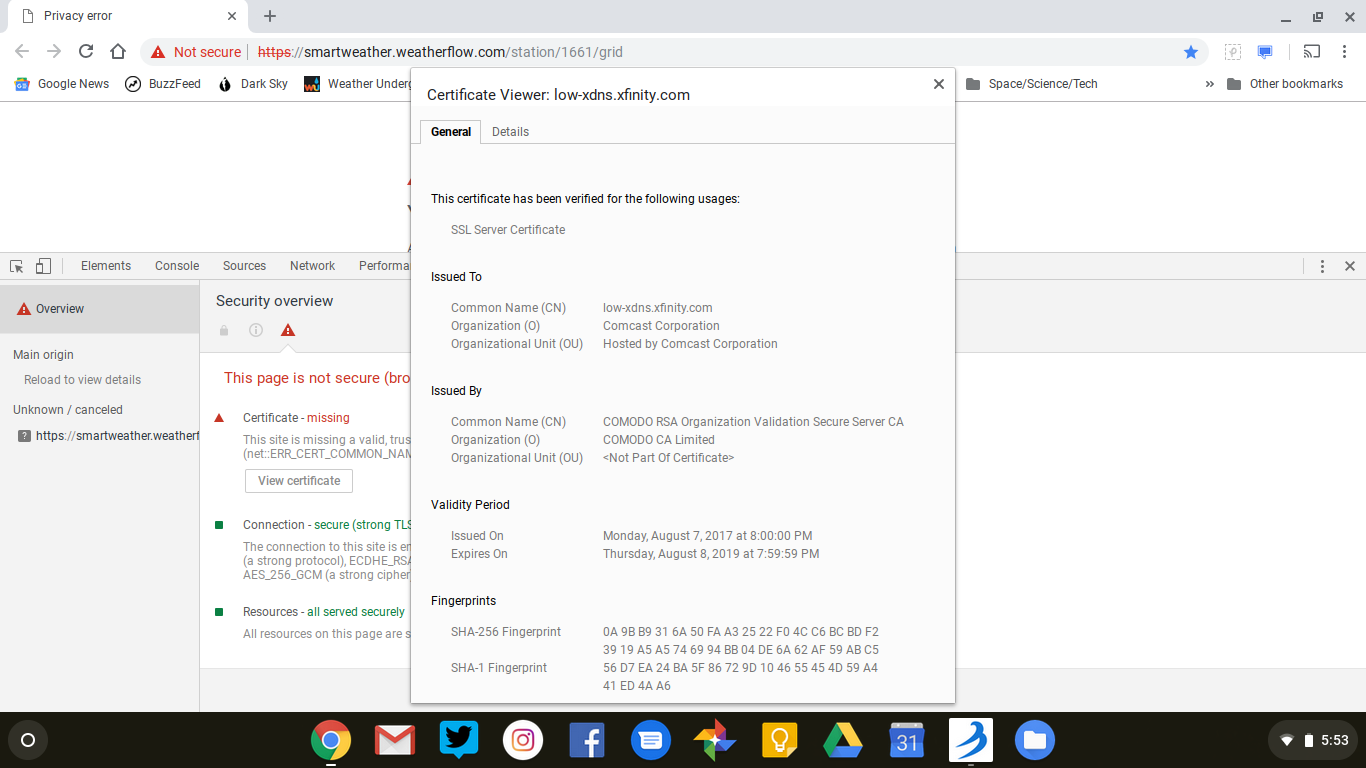Switch to the Details tab in Certificate Viewer
The width and height of the screenshot is (1366, 768).
click(510, 132)
